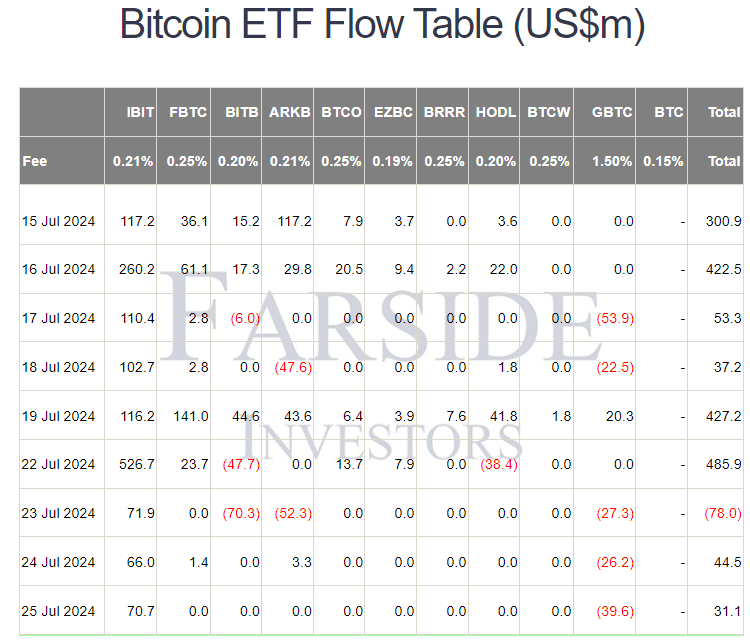Screen dimensions: 750x641
Task: Select the 25 Jul 2024 row date
Action: pyautogui.click(x=59, y=610)
